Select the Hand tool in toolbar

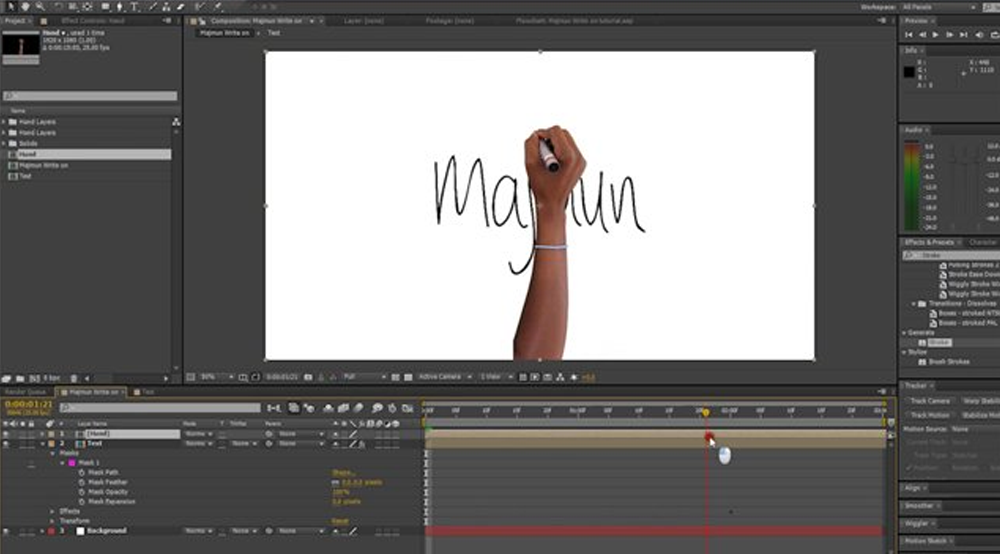click(x=23, y=6)
